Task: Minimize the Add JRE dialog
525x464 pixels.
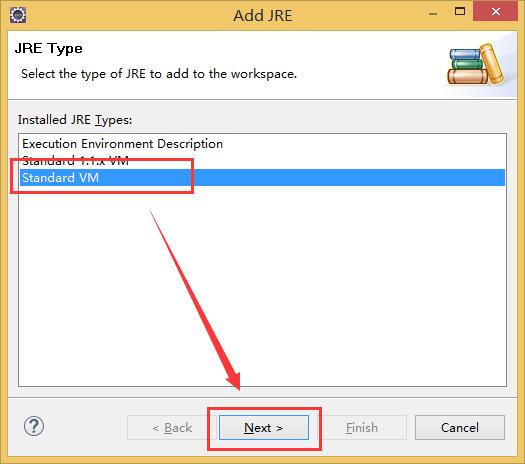Action: pos(433,14)
